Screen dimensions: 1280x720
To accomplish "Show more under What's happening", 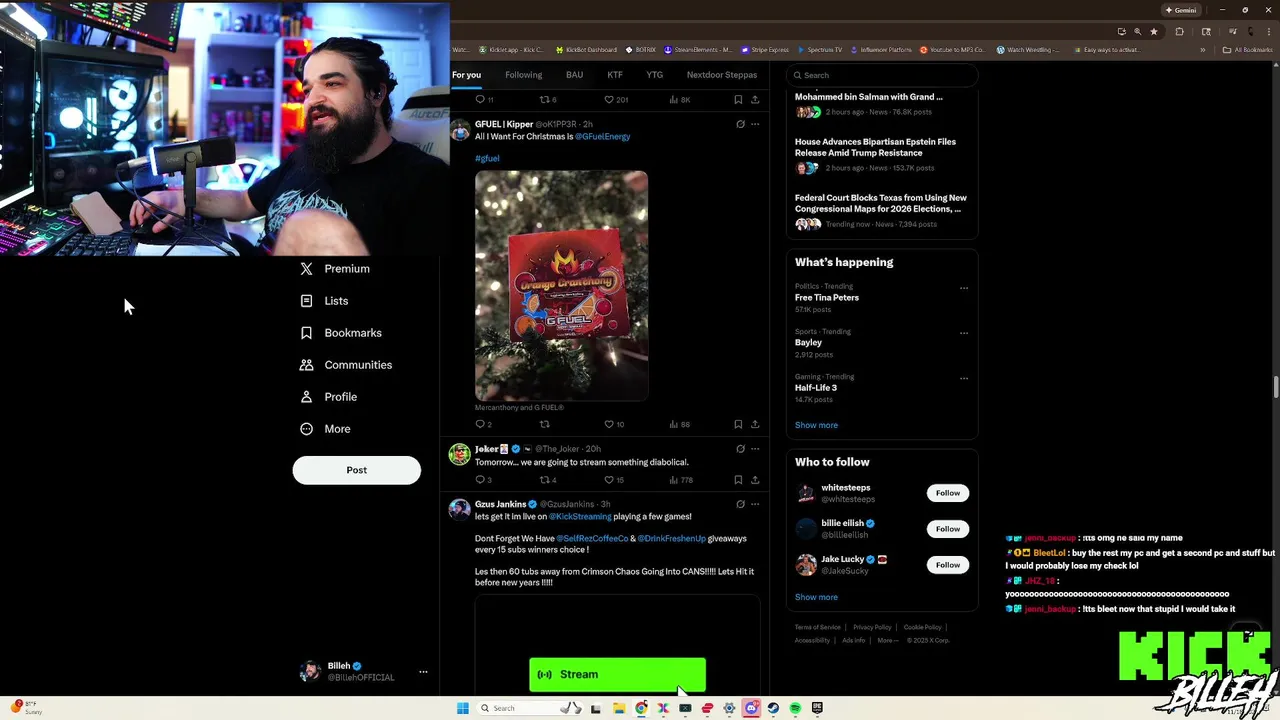I will pos(816,425).
